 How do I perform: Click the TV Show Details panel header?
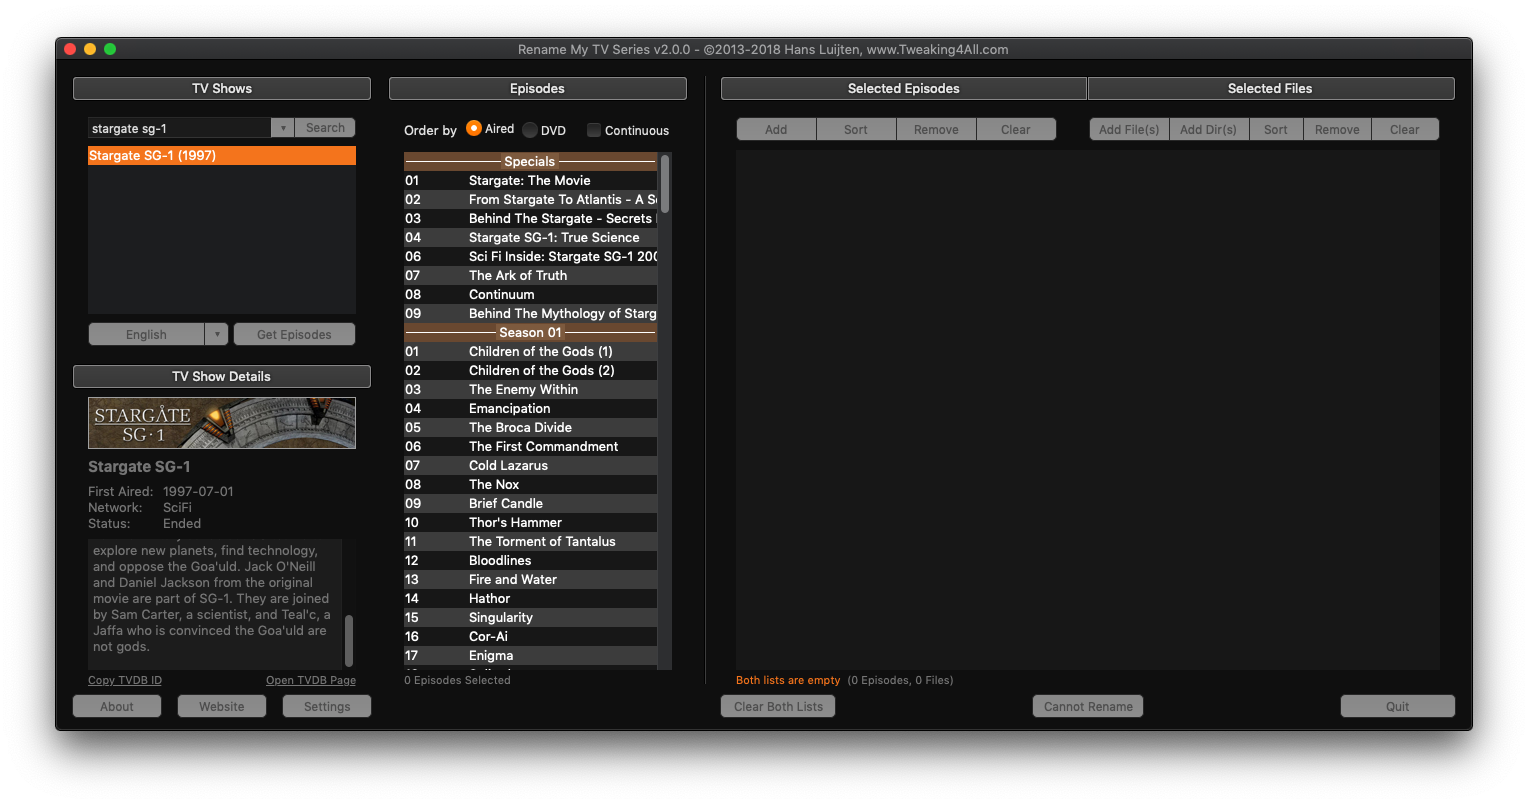tap(222, 376)
